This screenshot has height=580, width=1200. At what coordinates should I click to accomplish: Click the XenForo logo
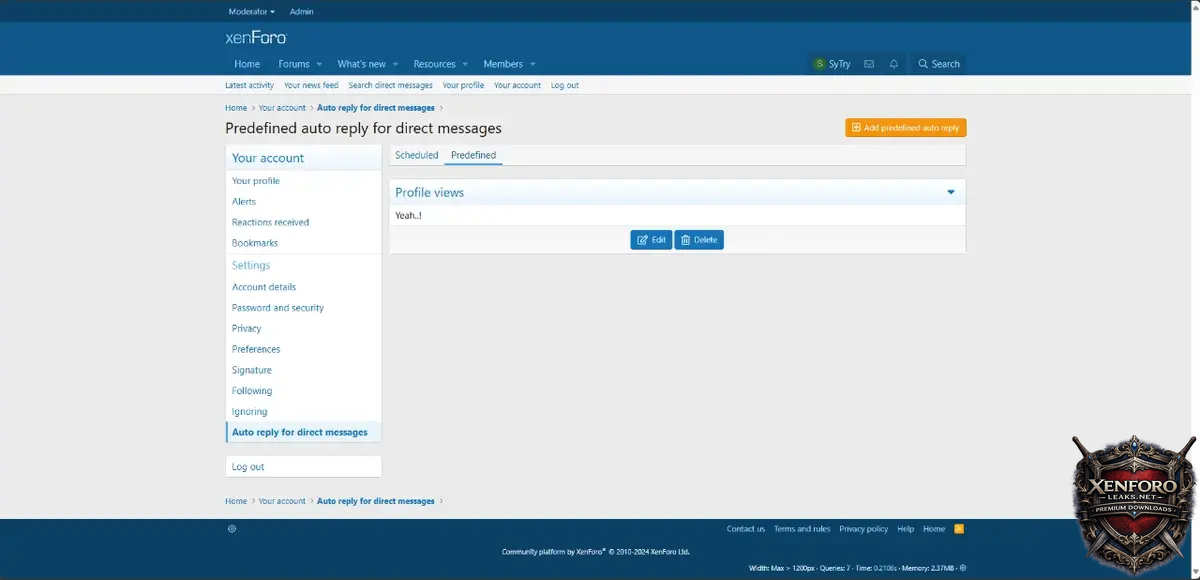pyautogui.click(x=256, y=38)
